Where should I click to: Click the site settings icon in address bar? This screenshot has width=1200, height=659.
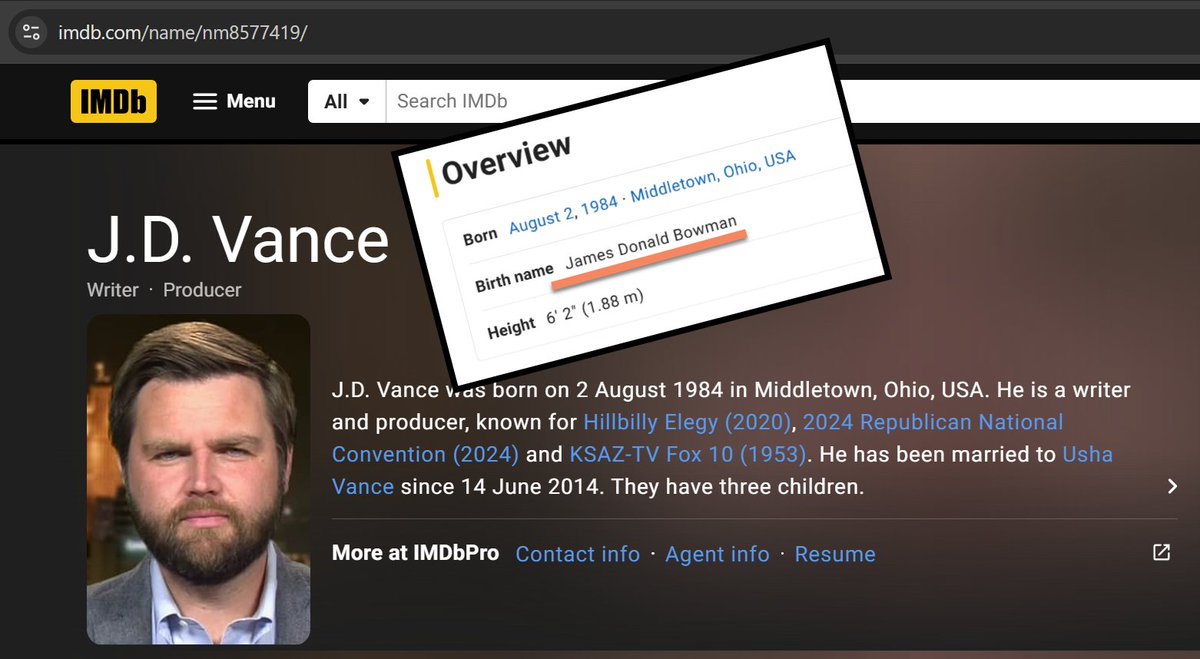31,32
